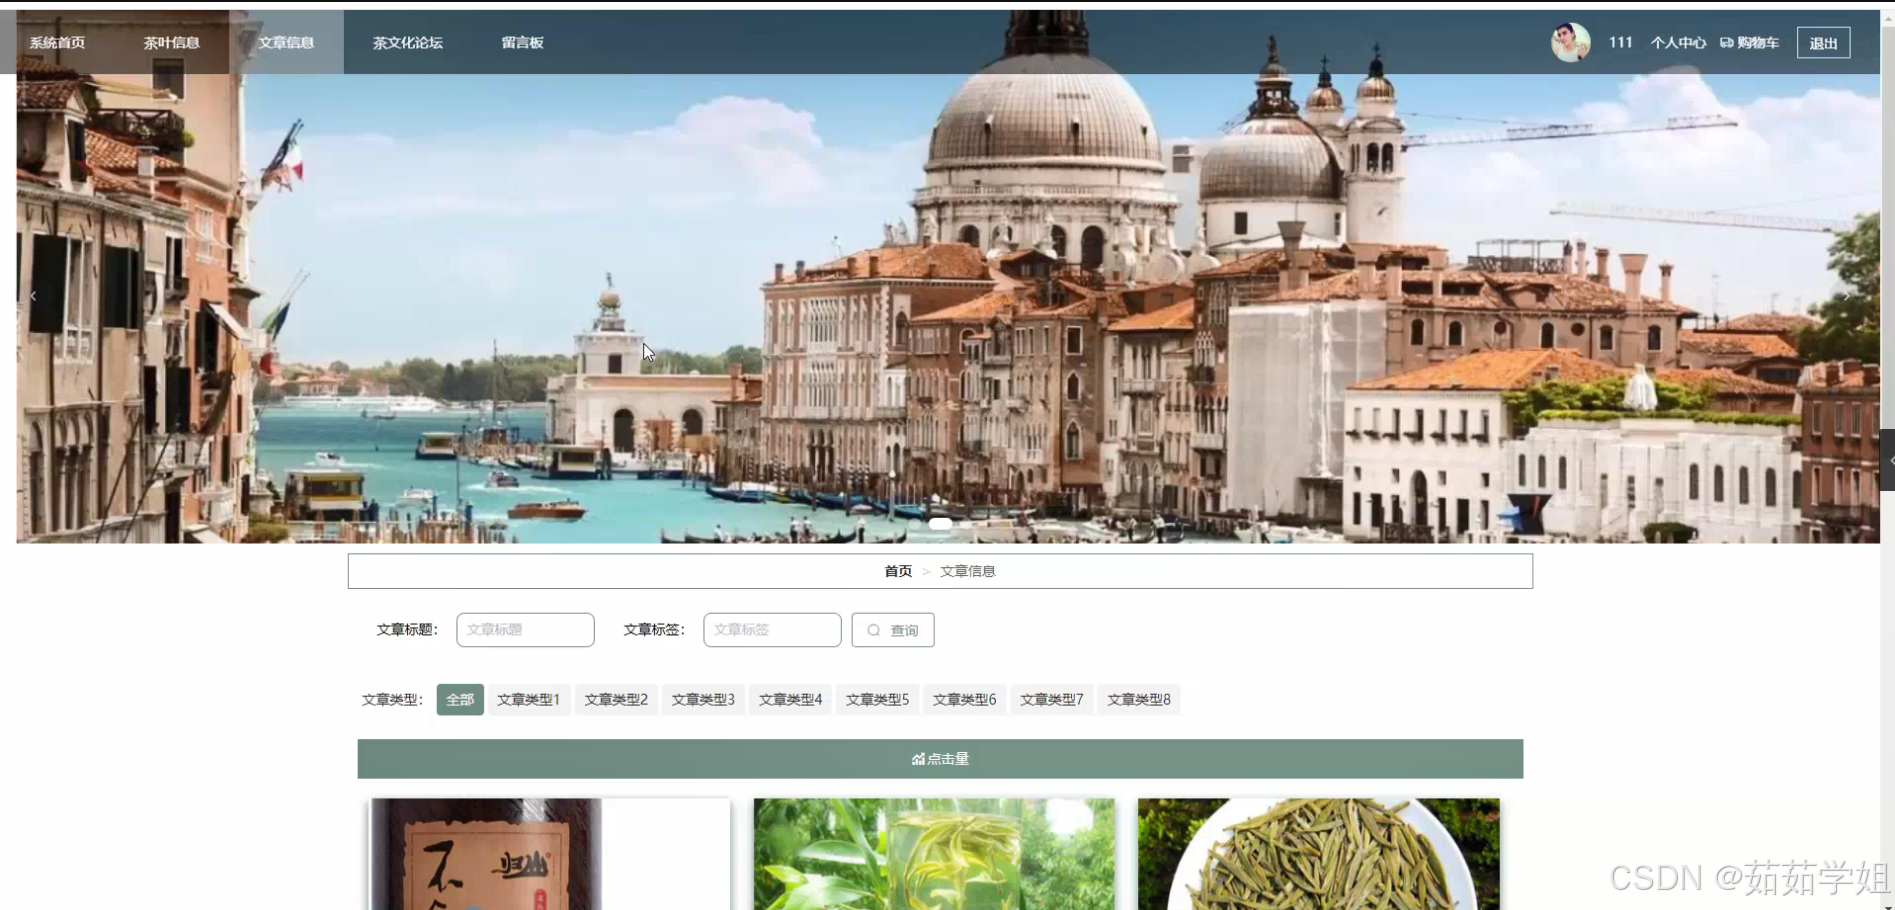Filter by 文章类型6
Viewport: 1895px width, 910px height.
pos(964,699)
